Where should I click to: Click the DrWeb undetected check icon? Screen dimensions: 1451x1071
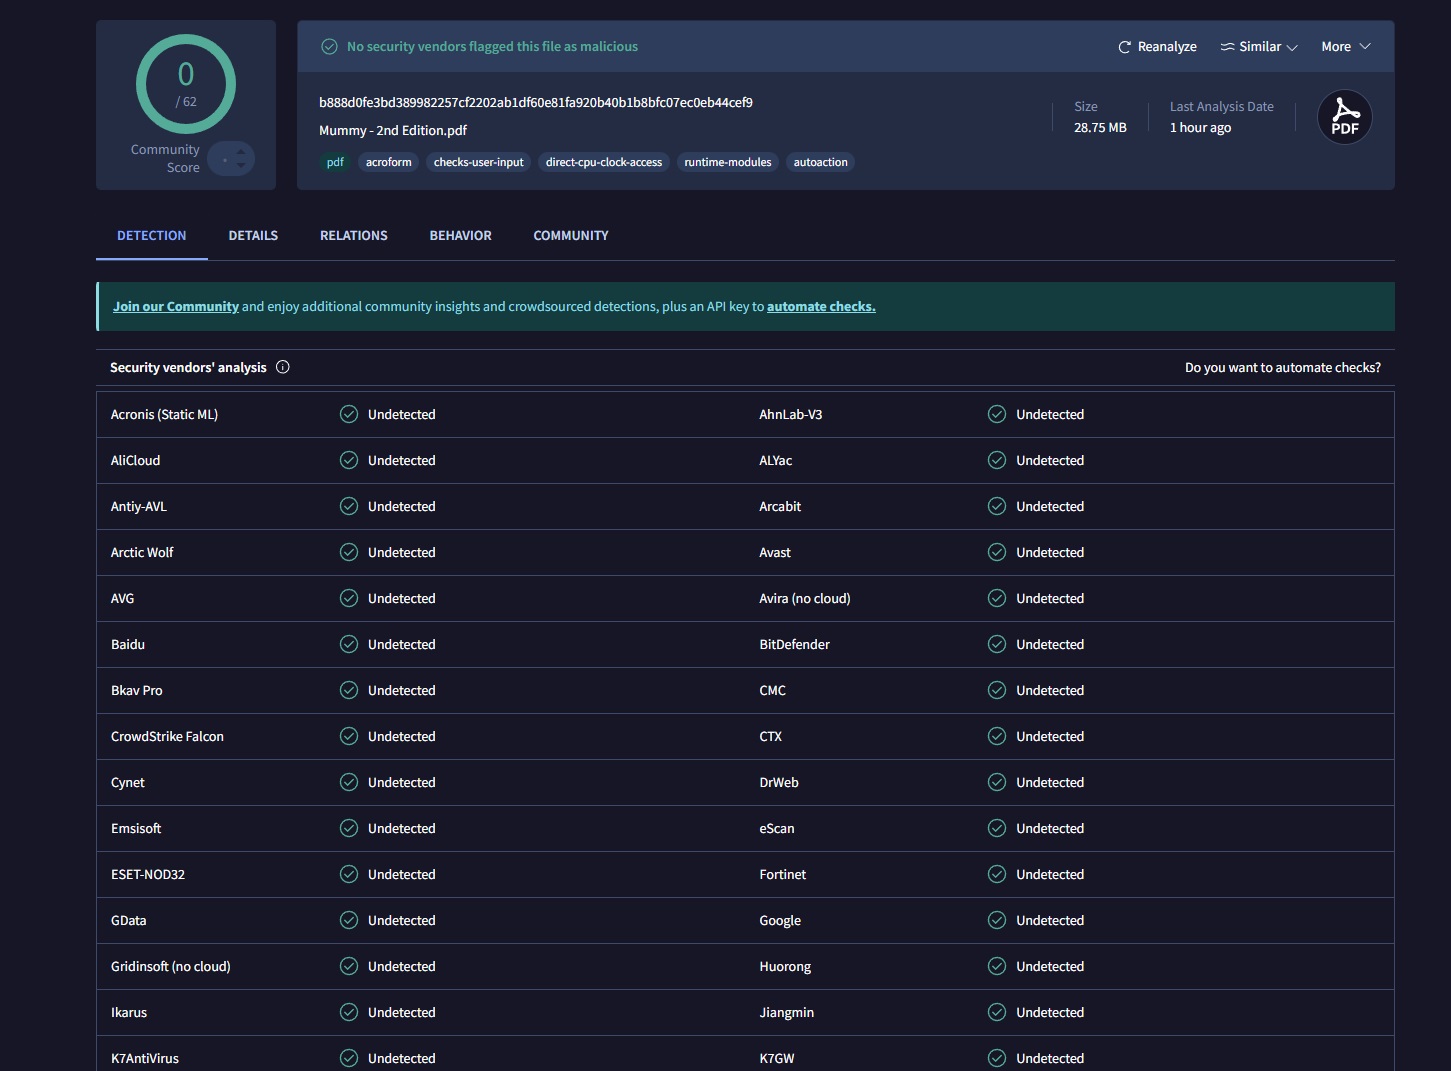[x=997, y=782]
